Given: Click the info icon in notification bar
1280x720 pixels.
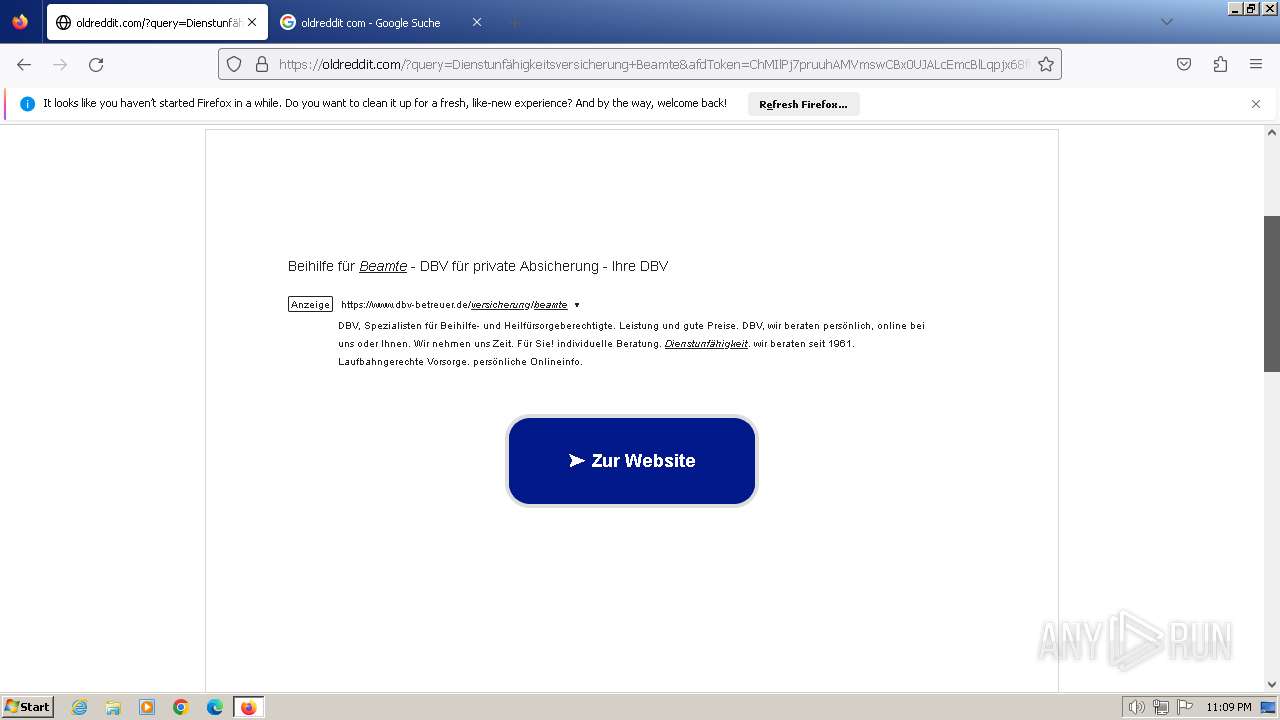Looking at the screenshot, I should (x=27, y=104).
